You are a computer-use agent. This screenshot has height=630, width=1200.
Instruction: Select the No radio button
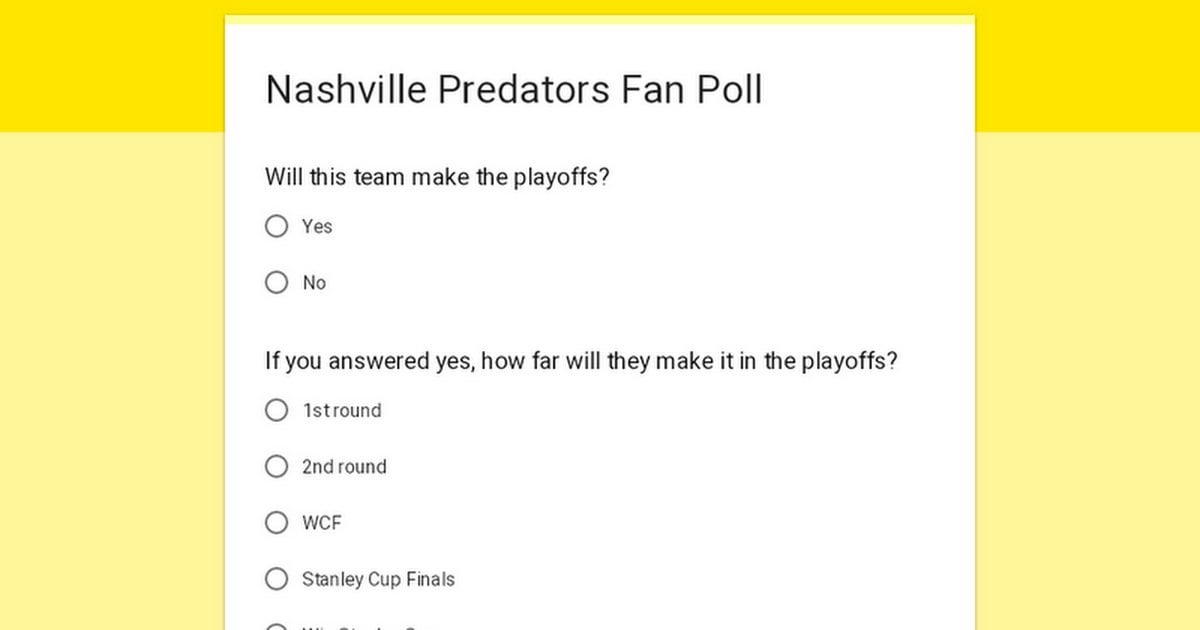point(277,283)
